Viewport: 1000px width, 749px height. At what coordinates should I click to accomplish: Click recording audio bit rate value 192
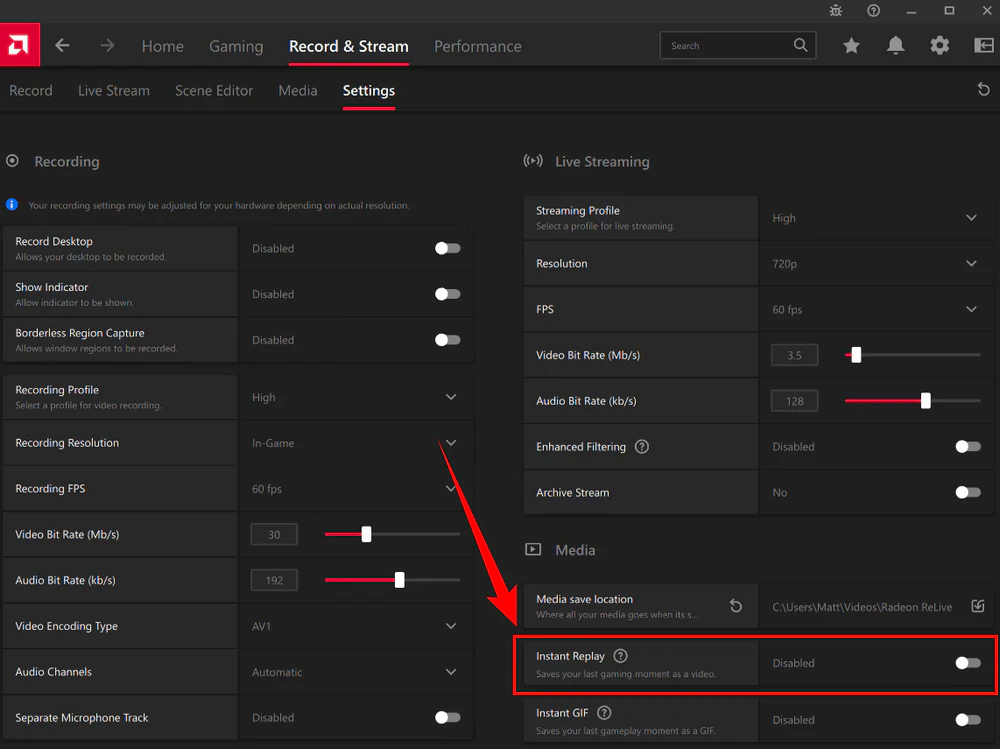tap(274, 581)
